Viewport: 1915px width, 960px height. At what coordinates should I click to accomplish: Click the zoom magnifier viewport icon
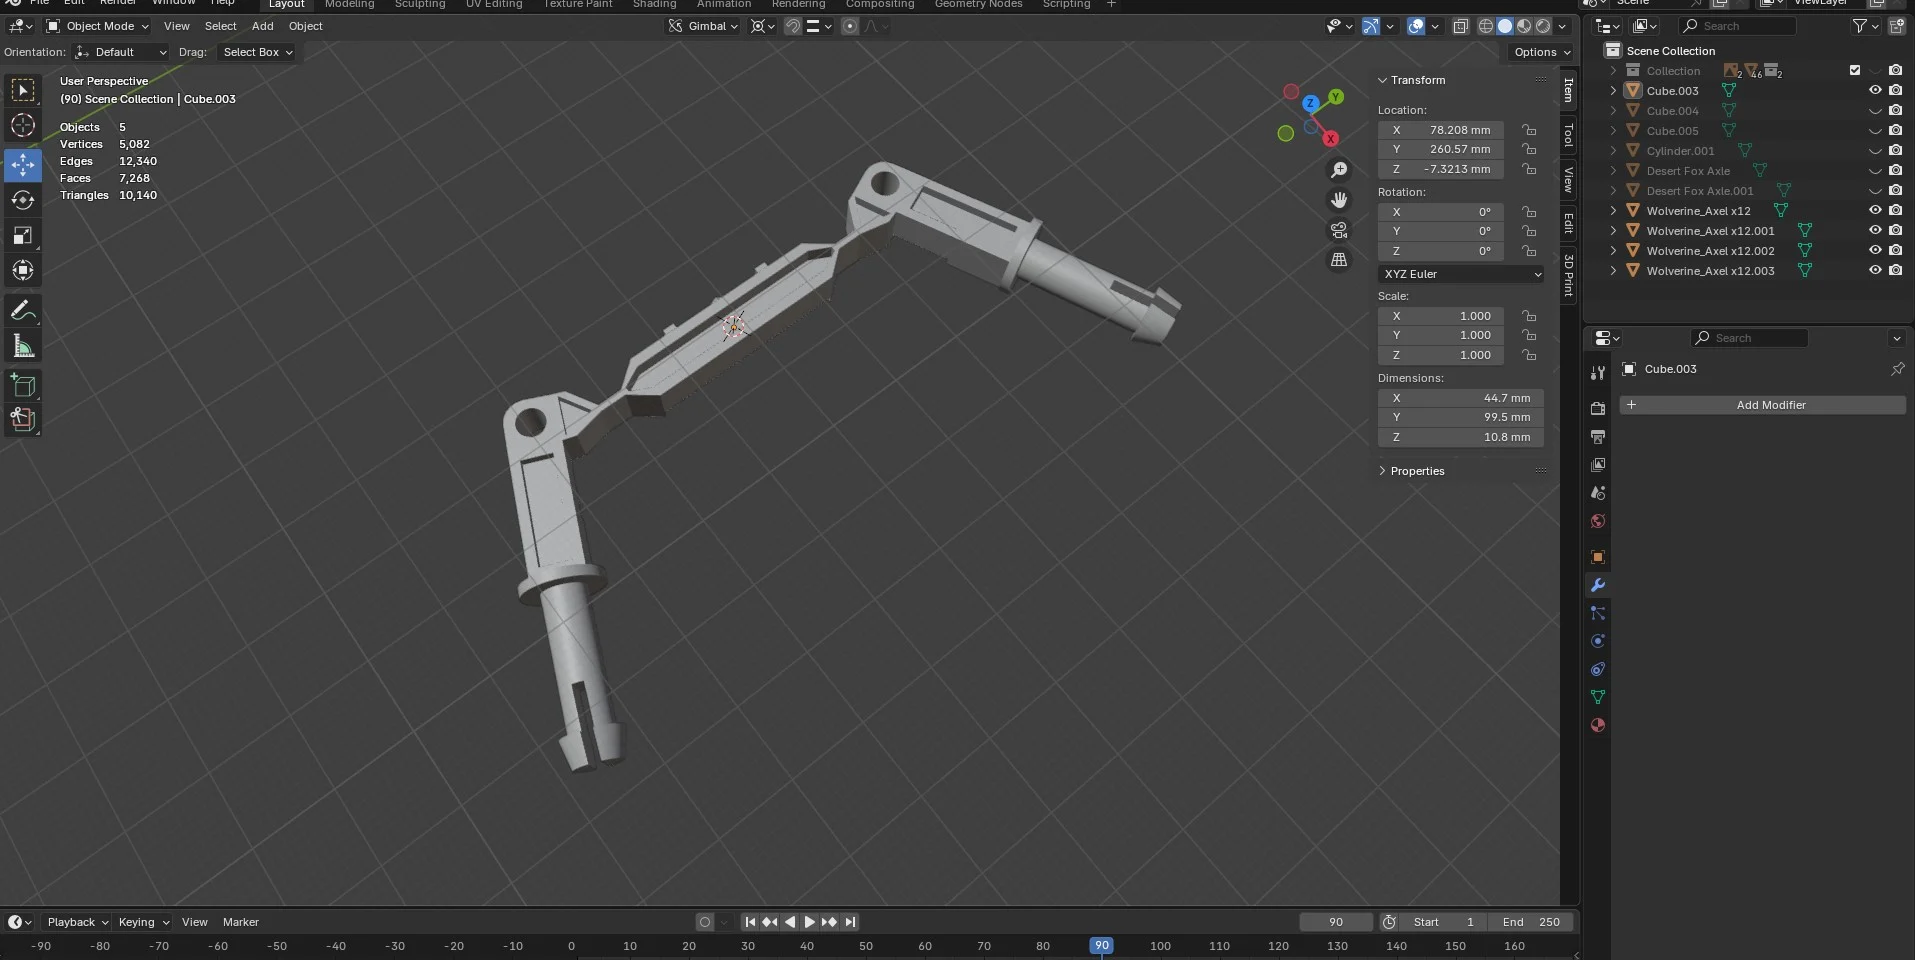[x=1339, y=170]
